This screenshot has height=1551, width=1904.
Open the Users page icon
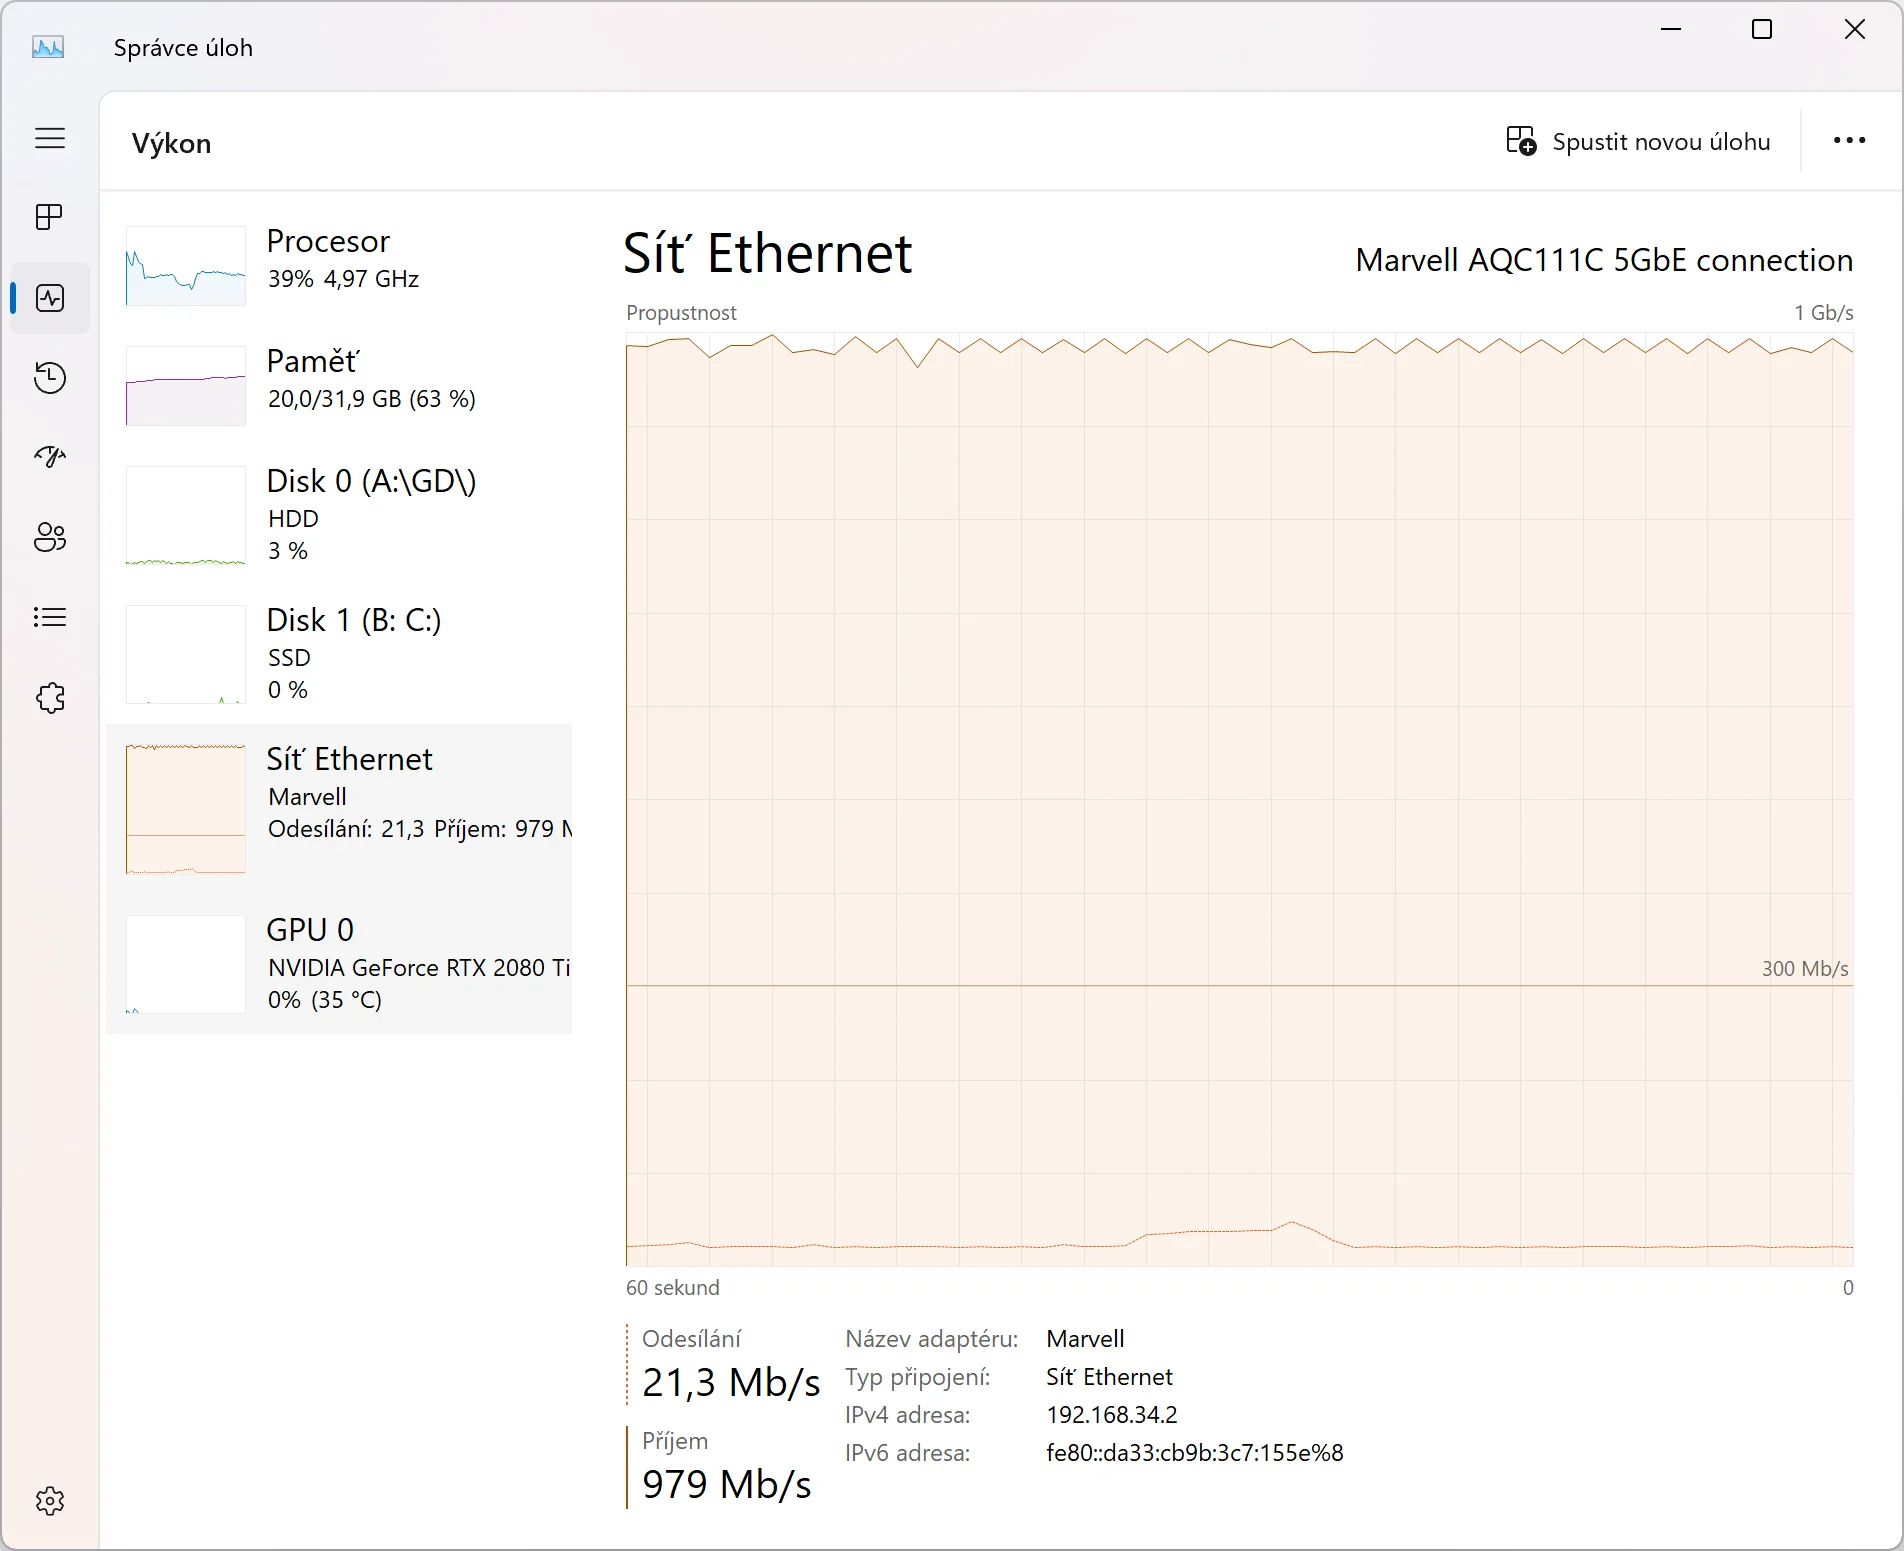50,537
